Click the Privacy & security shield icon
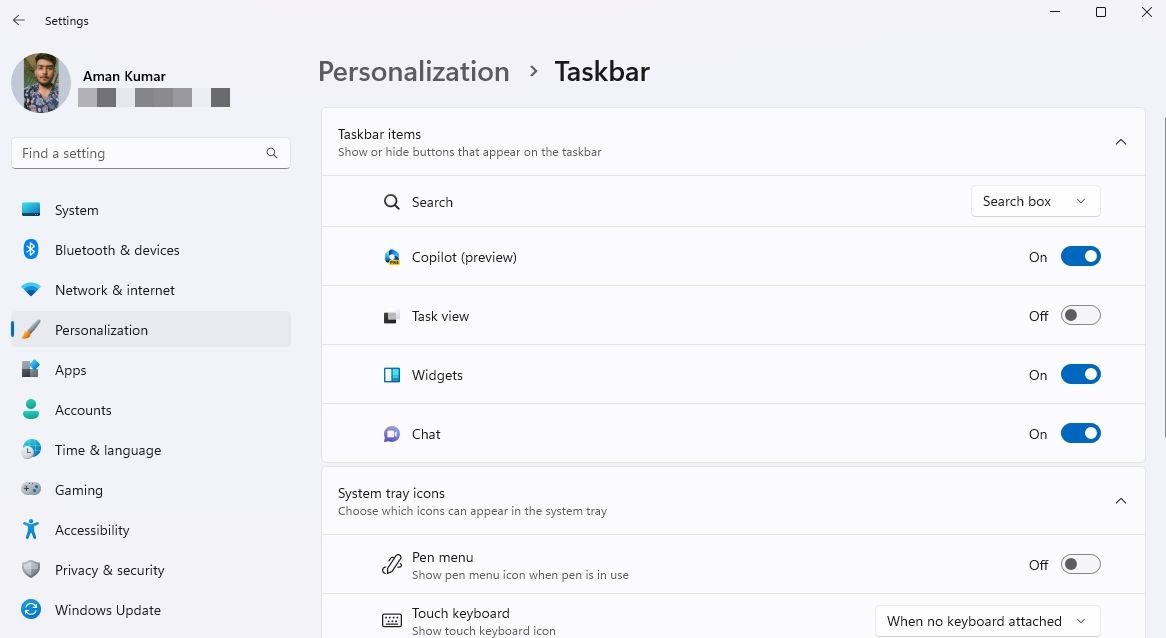The height and width of the screenshot is (638, 1166). (x=30, y=569)
